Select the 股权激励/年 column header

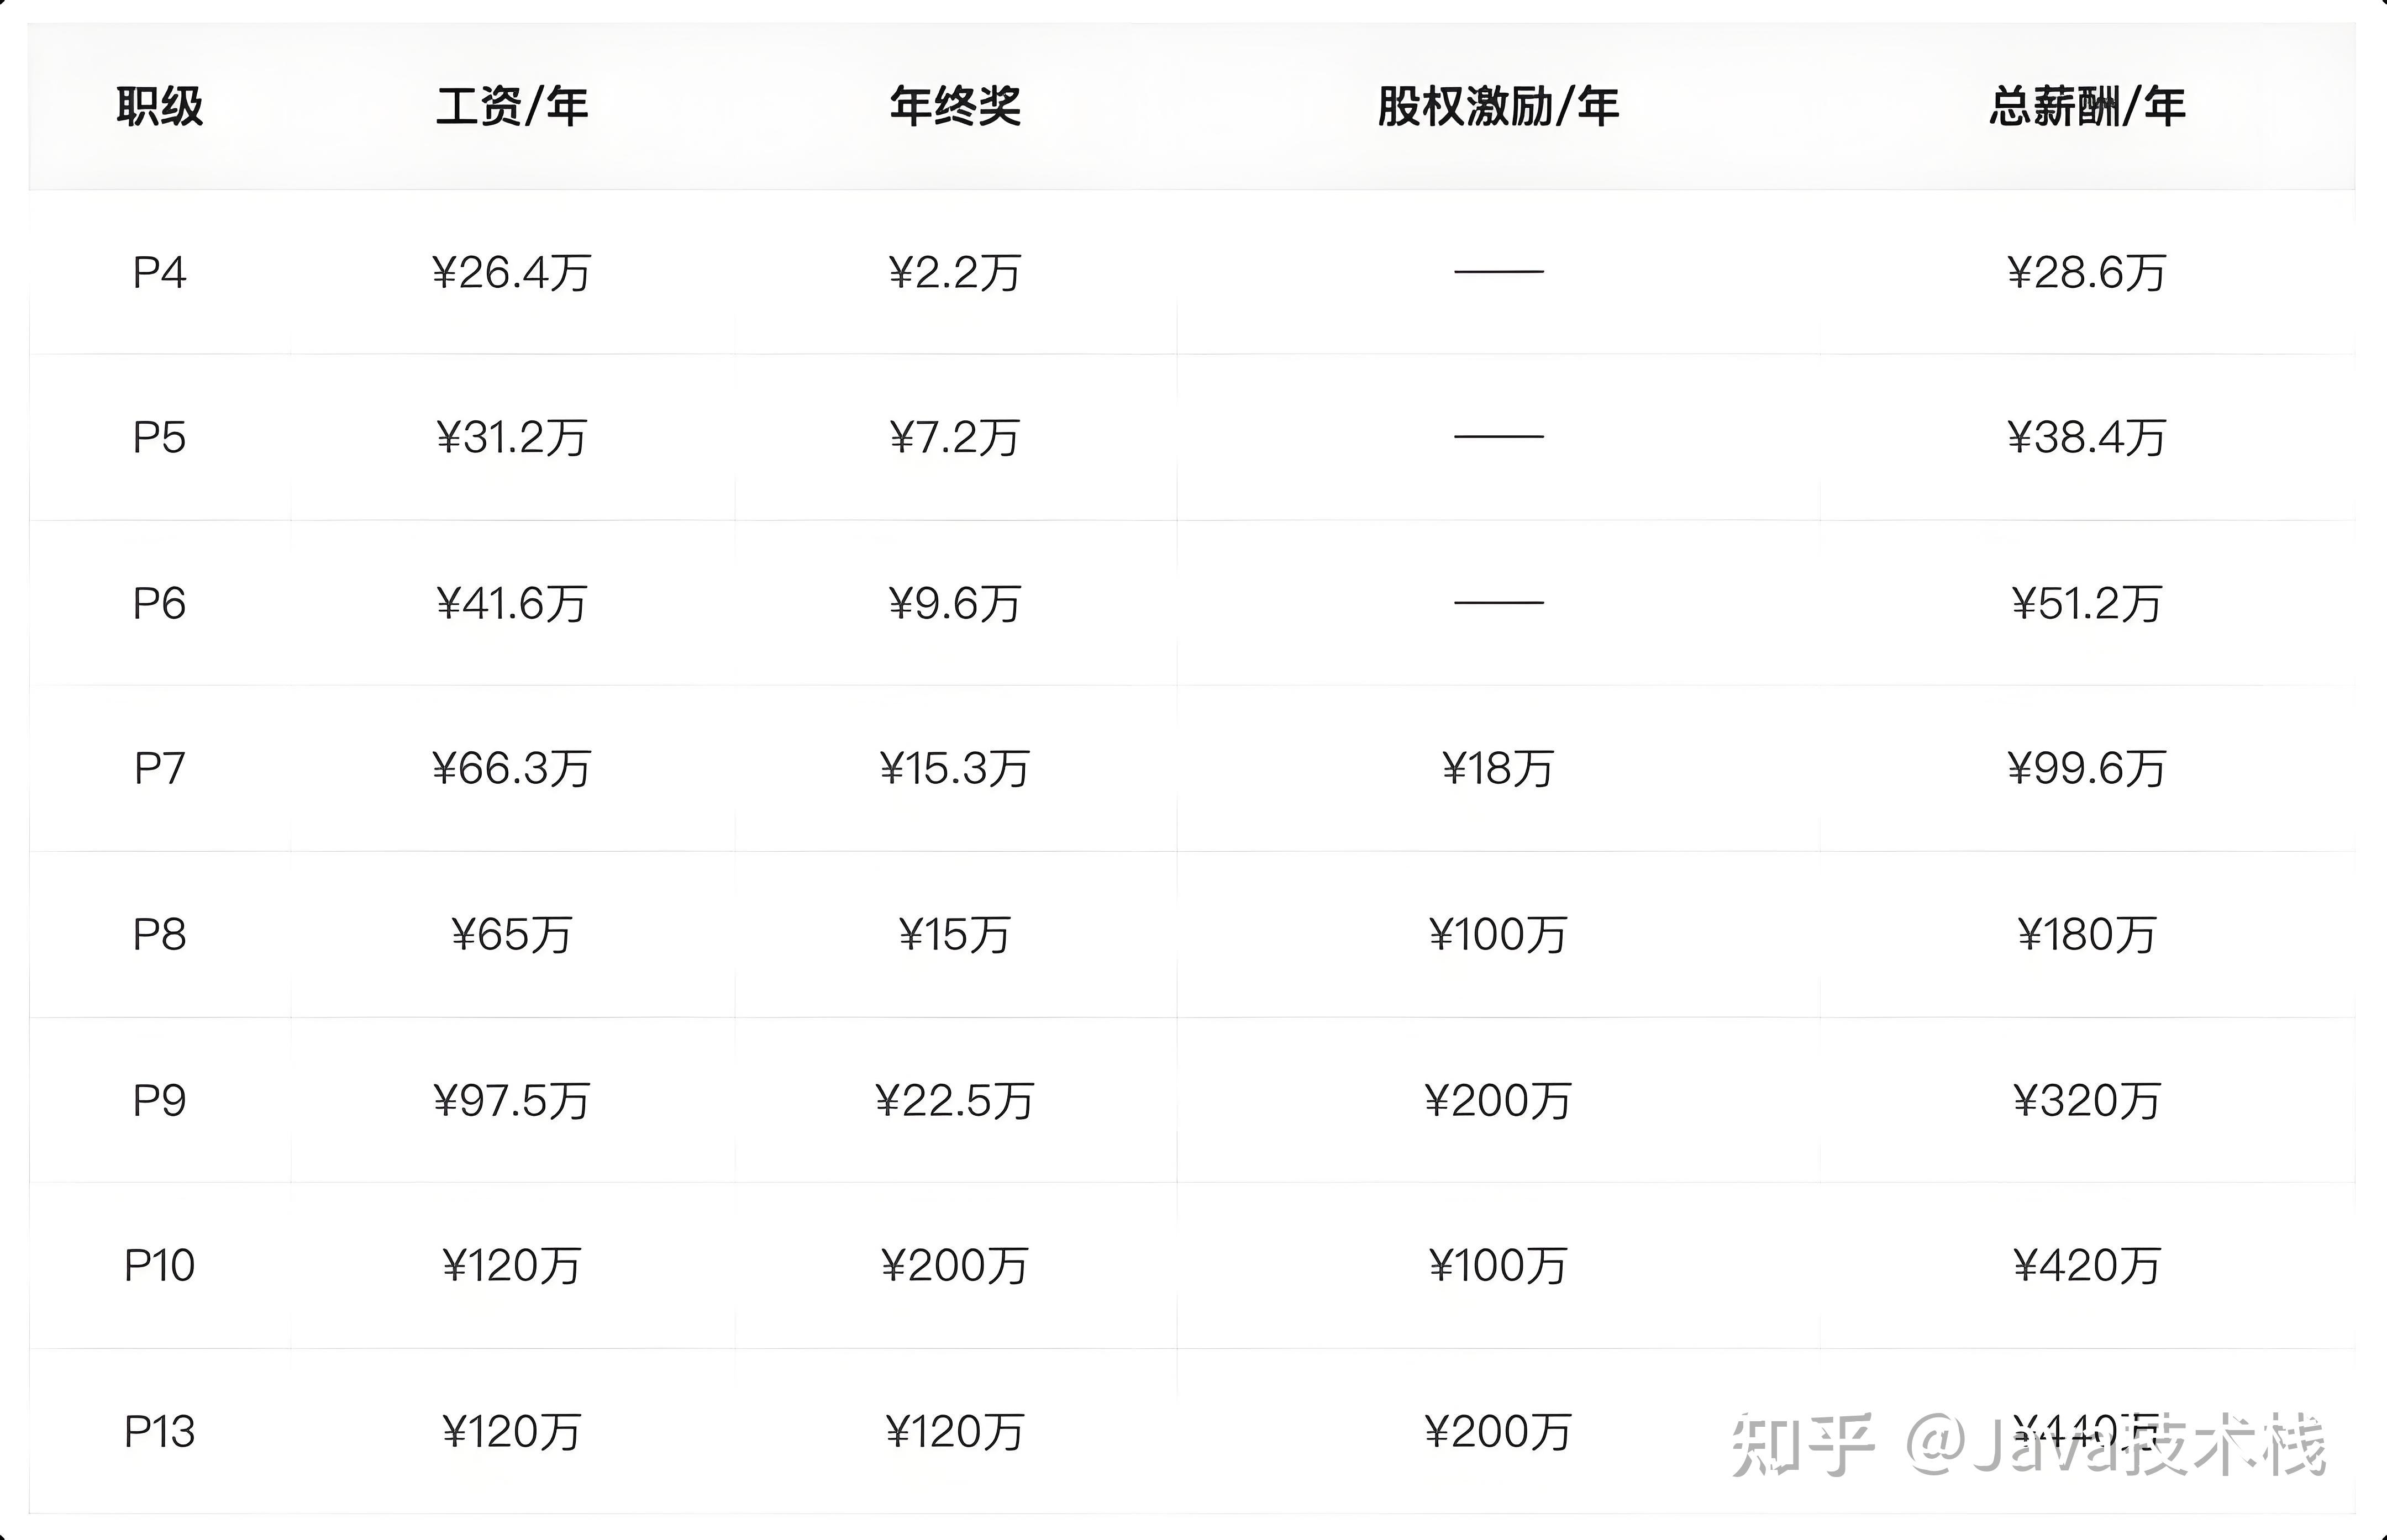tap(1498, 107)
